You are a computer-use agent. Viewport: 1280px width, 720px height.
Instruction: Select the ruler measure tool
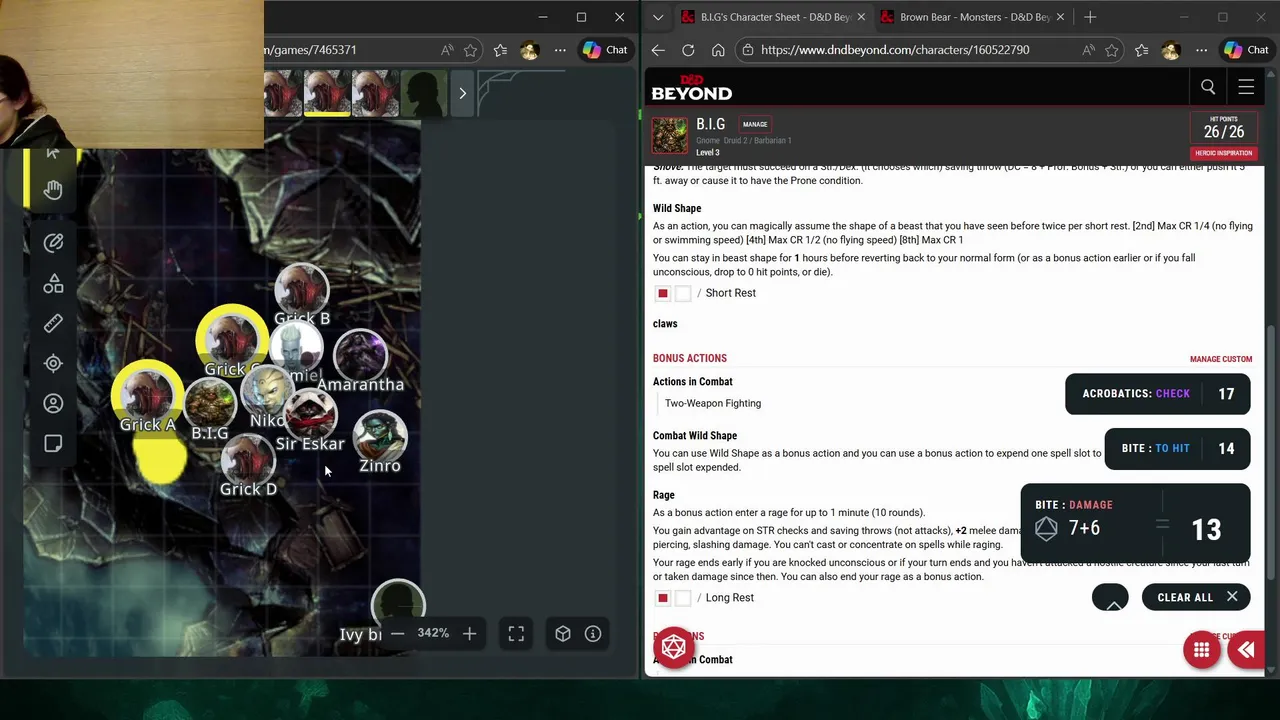click(x=53, y=323)
